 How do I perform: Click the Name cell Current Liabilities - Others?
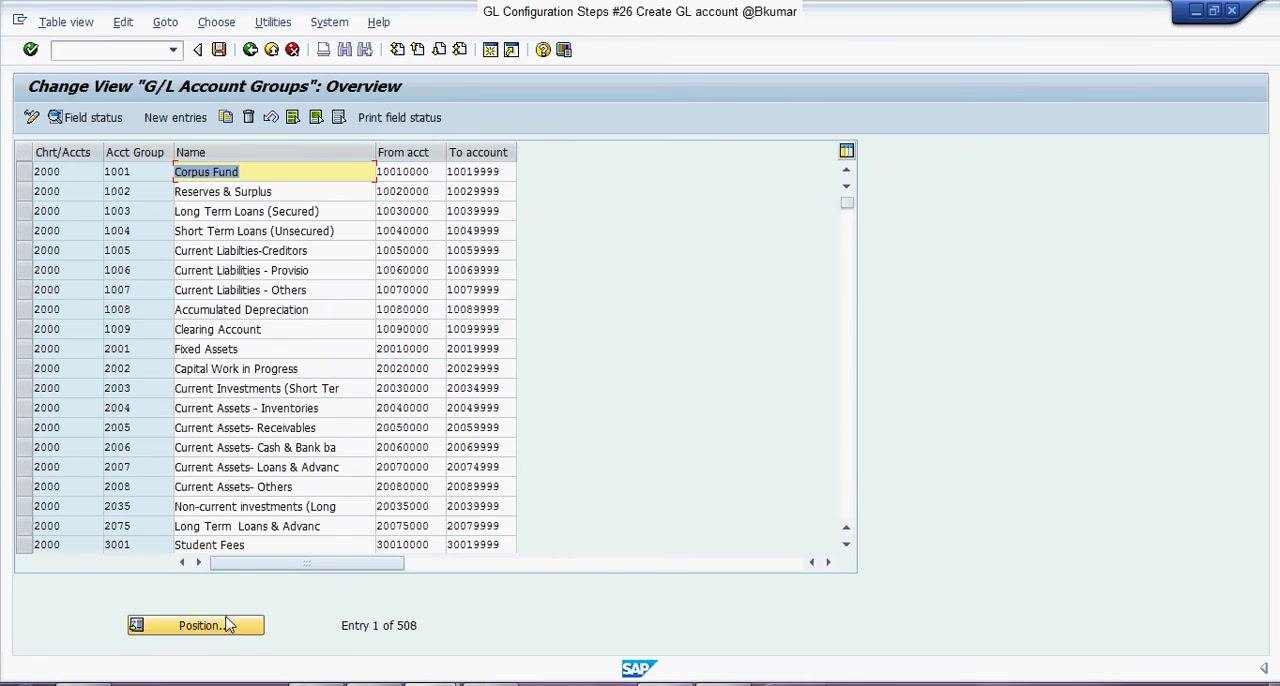pos(275,290)
